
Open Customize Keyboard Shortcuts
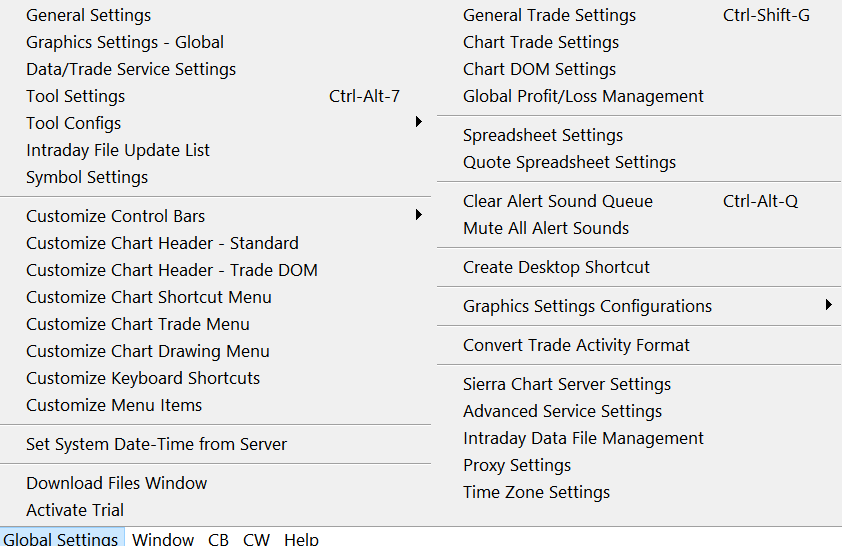(143, 378)
